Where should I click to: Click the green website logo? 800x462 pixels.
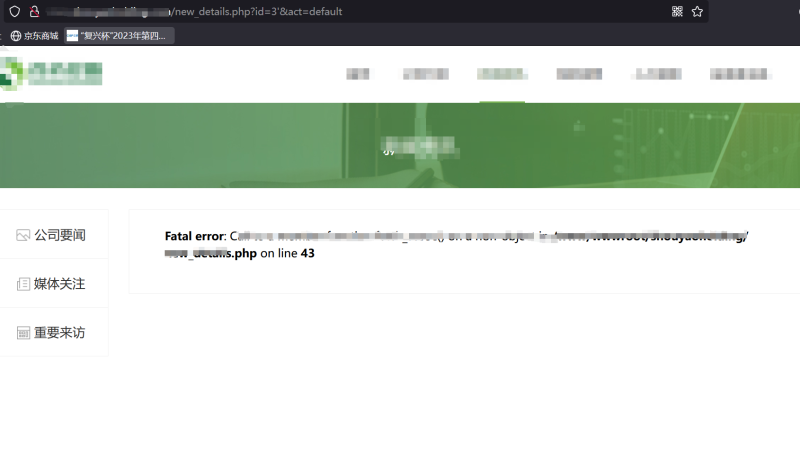point(52,73)
